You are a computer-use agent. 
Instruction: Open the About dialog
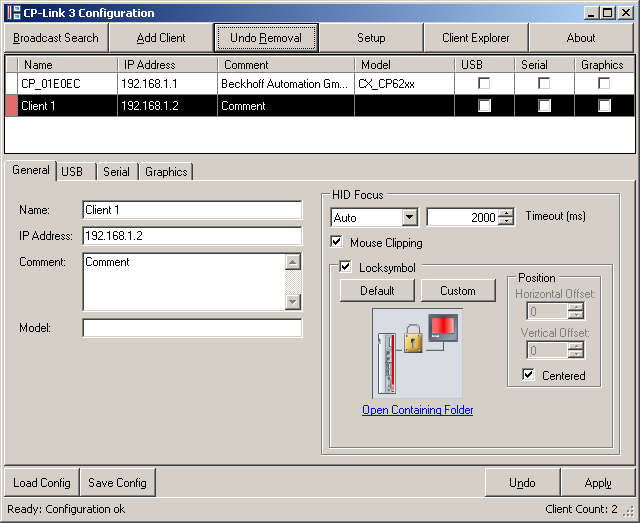click(x=581, y=38)
